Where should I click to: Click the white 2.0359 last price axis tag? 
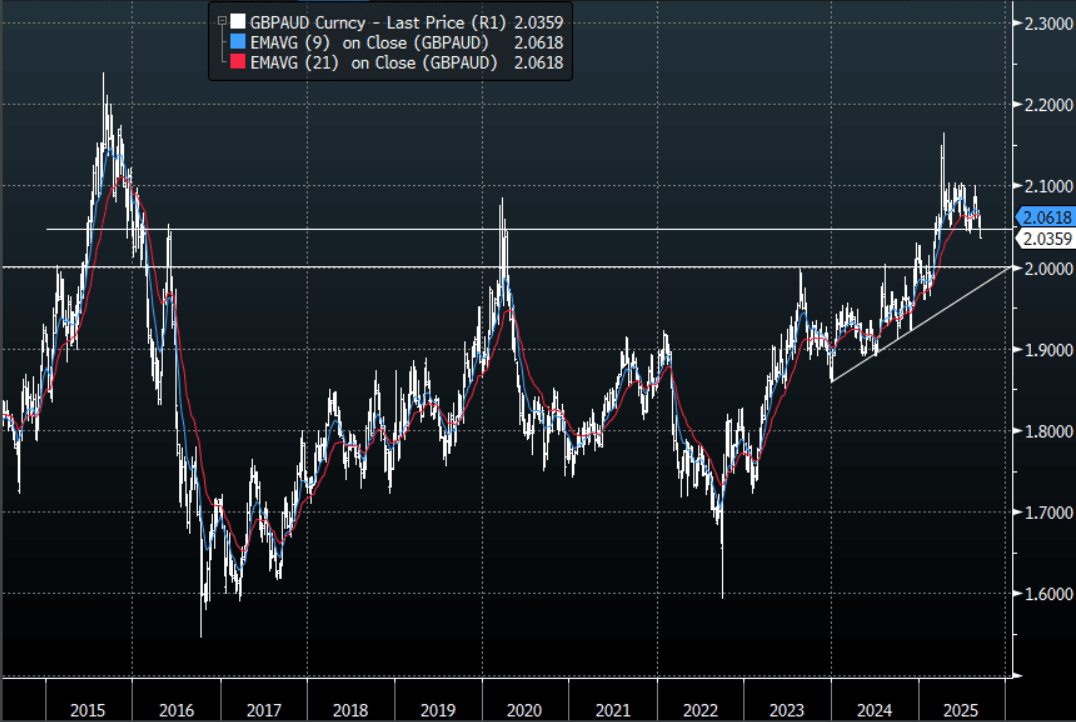1047,239
